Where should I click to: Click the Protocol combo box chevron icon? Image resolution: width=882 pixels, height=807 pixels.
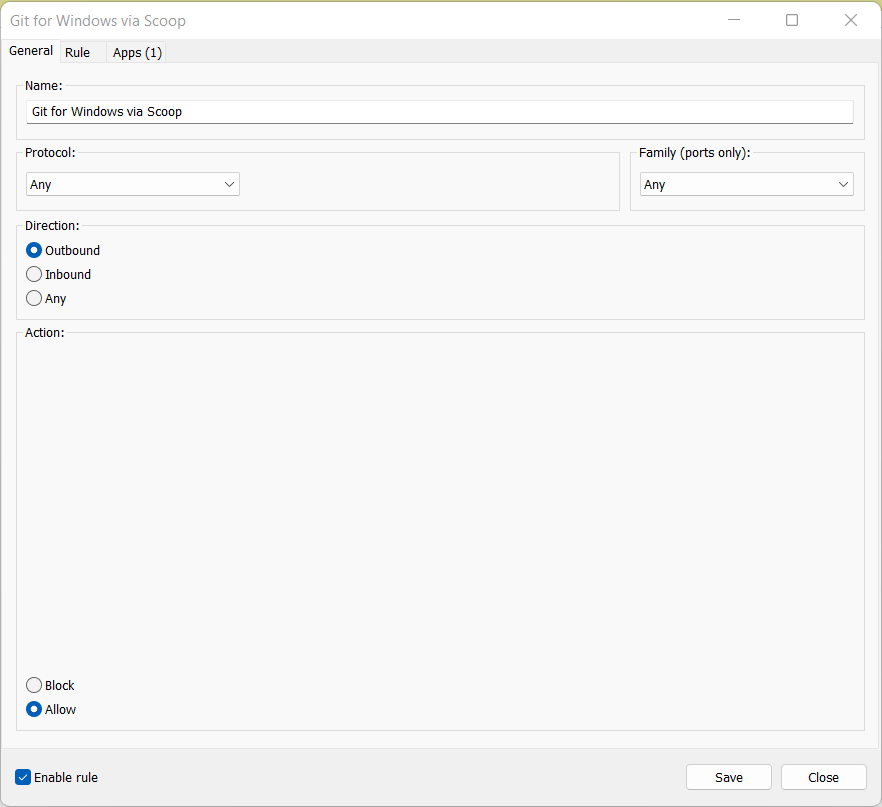pos(229,184)
